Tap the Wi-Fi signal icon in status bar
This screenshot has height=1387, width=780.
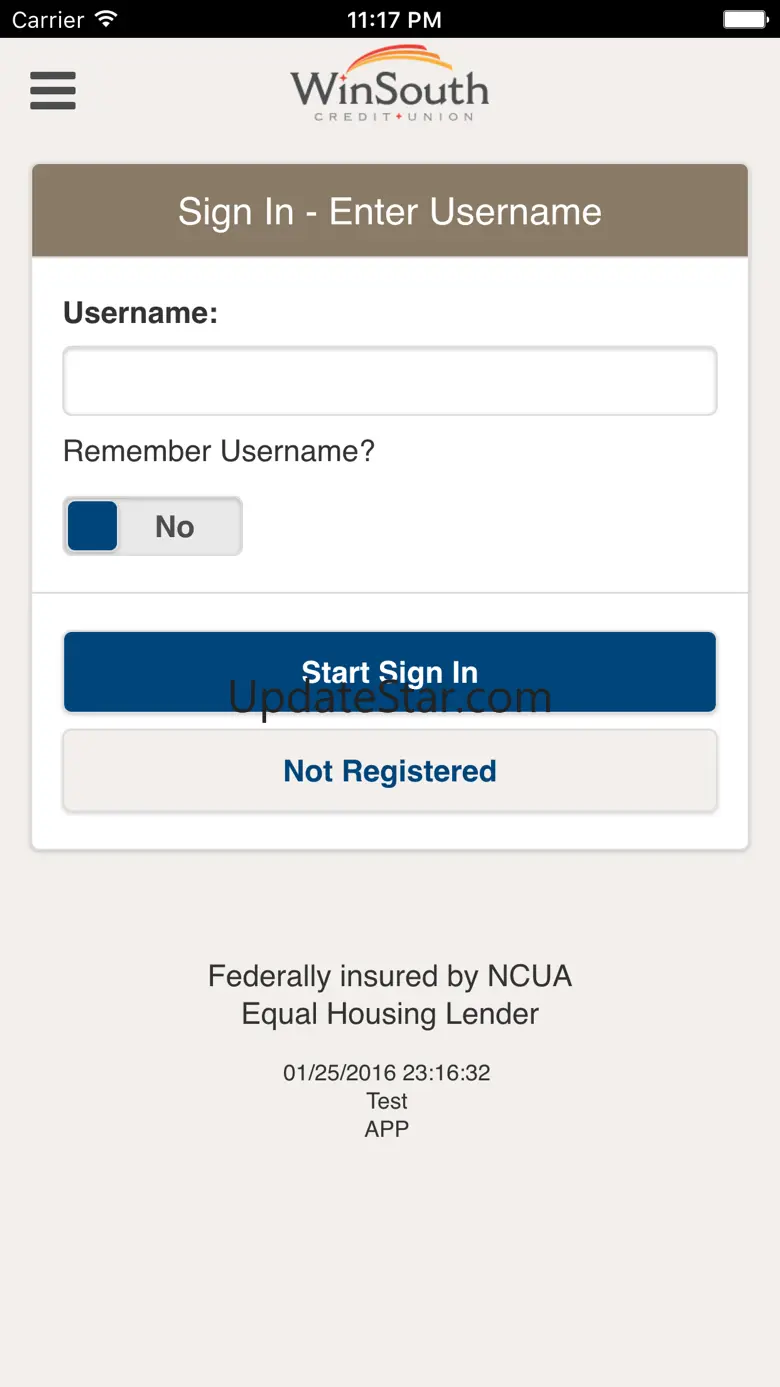click(x=105, y=19)
